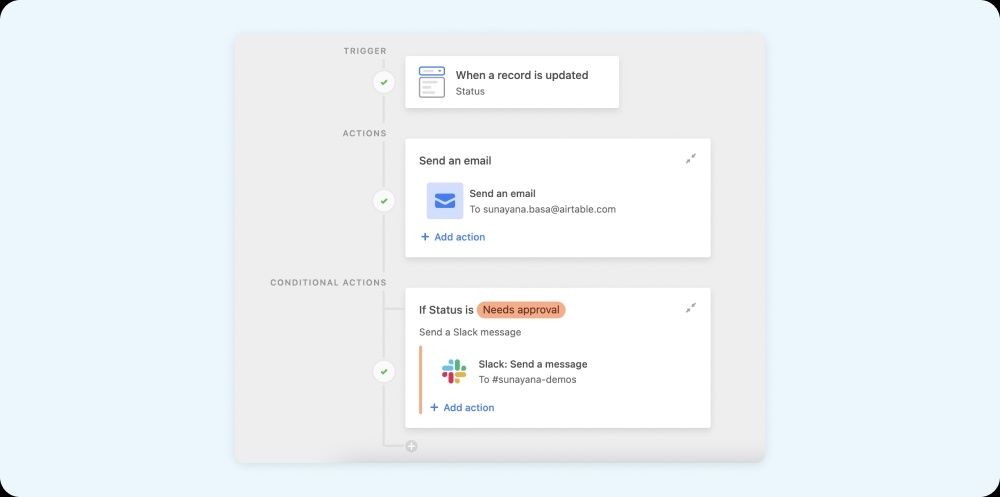Click the 'If Status is' condition label
The image size is (1000, 497).
point(446,310)
